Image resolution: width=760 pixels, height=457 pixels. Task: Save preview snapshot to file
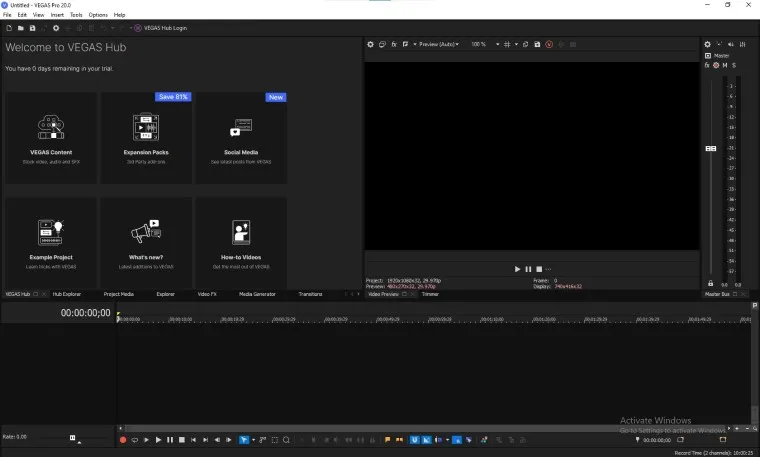(x=537, y=44)
